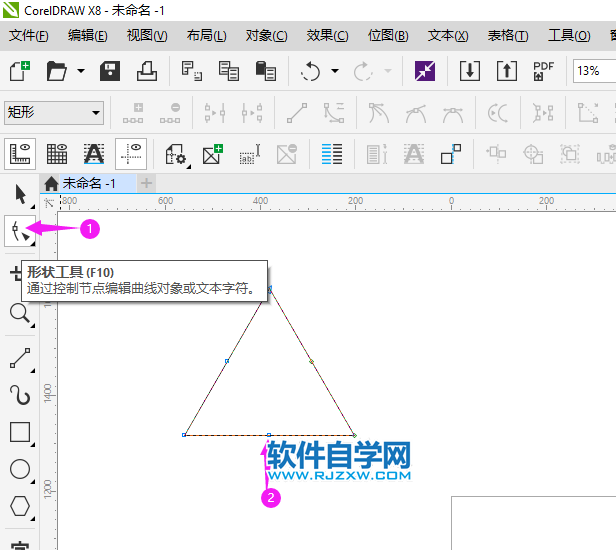Open the 矩形 selection mode dropdown
616x550 pixels.
pos(54,113)
